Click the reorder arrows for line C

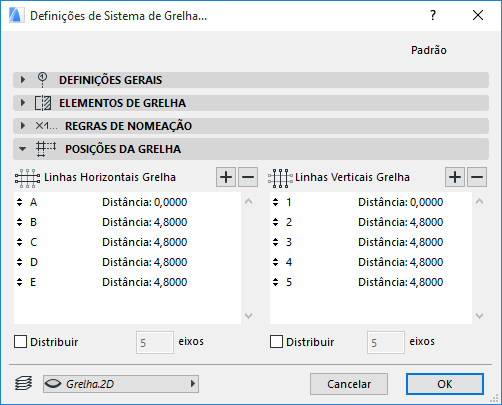(x=20, y=242)
